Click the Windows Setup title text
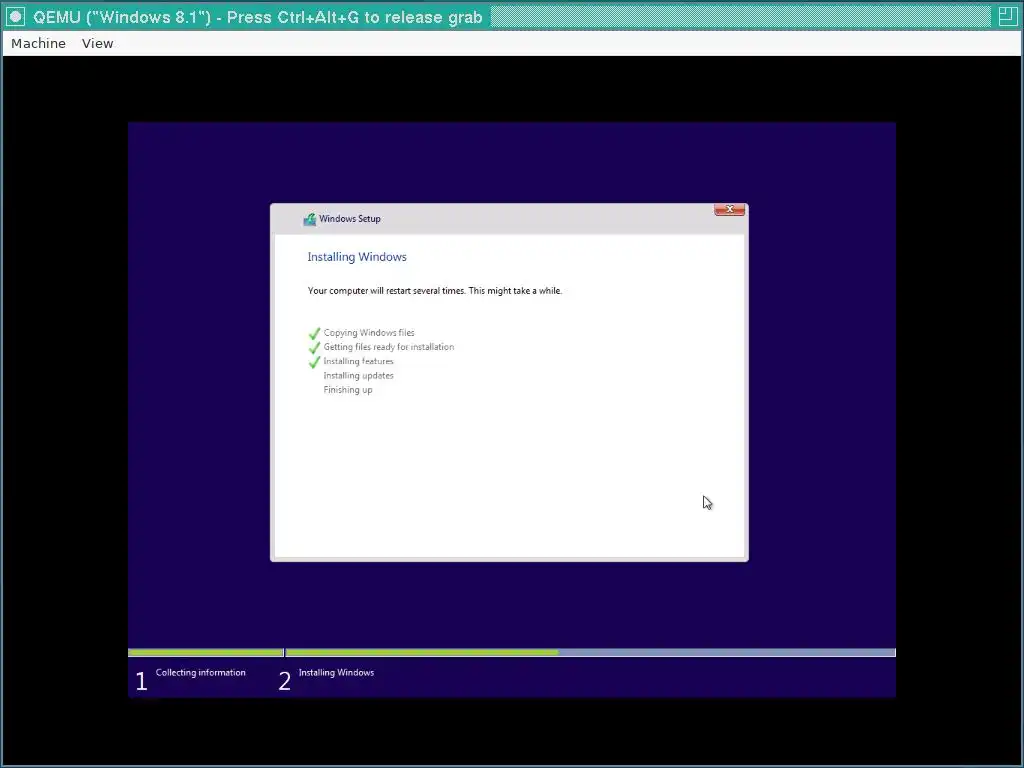 (x=350, y=219)
